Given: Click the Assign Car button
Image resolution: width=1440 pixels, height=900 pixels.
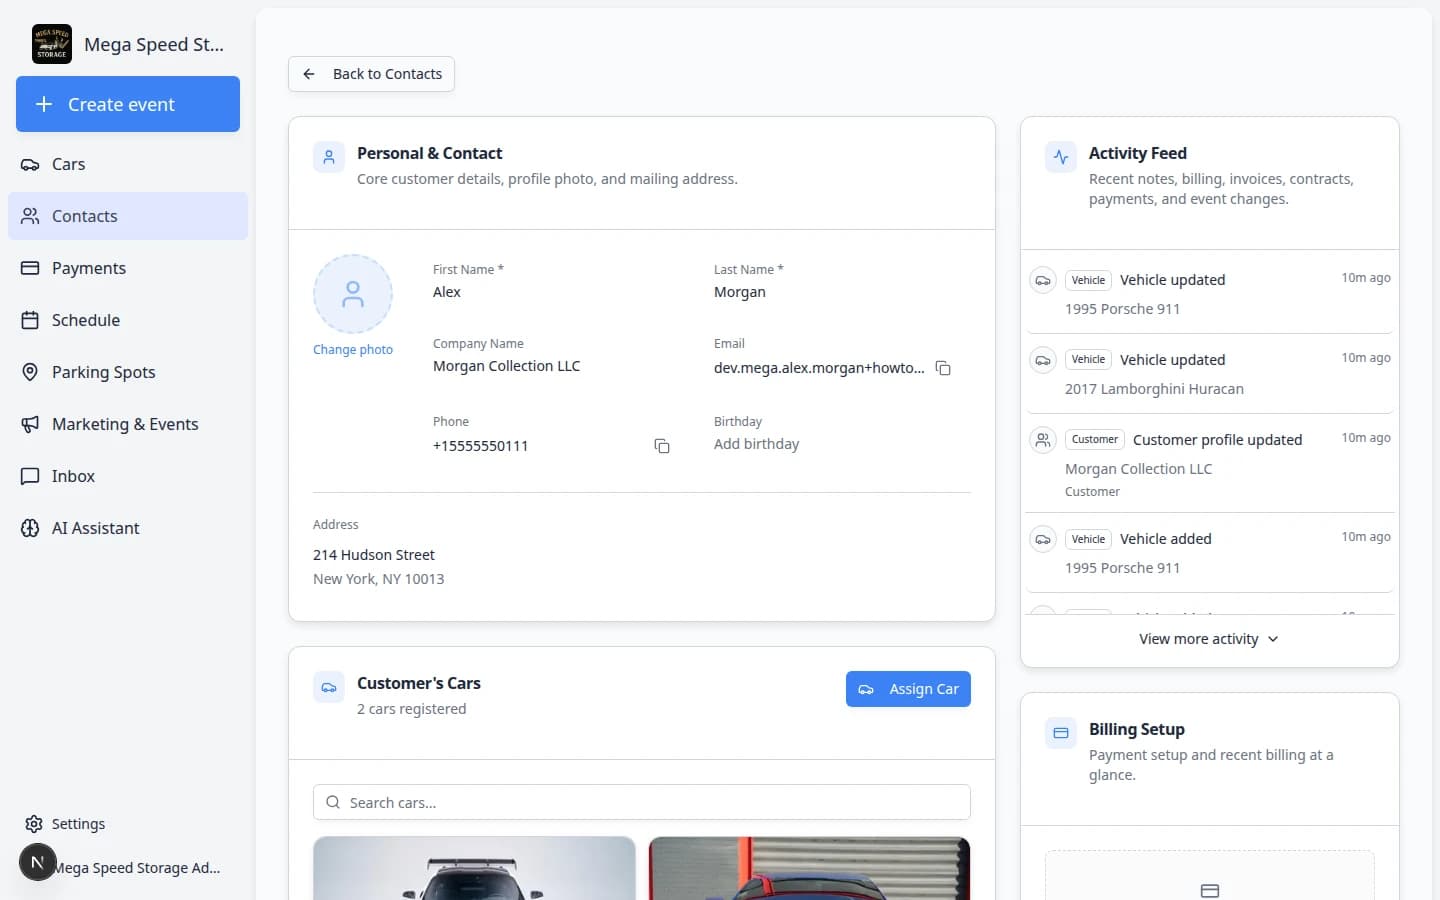Looking at the screenshot, I should [x=908, y=689].
